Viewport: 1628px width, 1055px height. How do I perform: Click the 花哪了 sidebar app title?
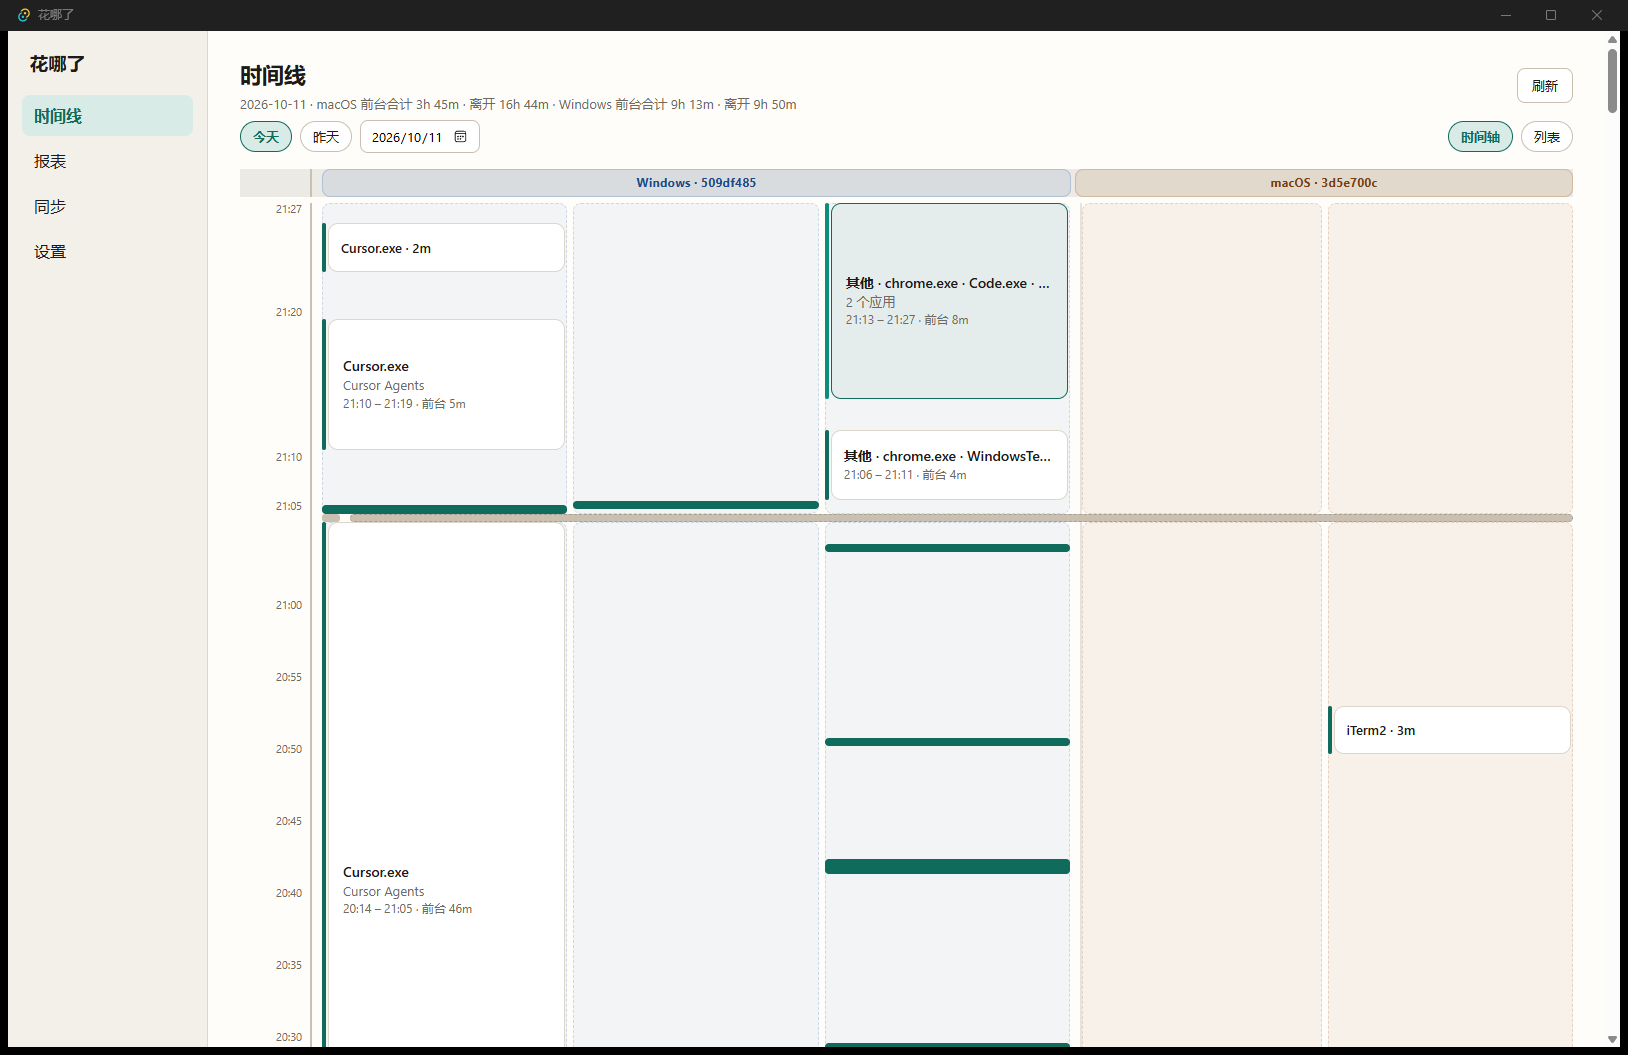click(57, 64)
